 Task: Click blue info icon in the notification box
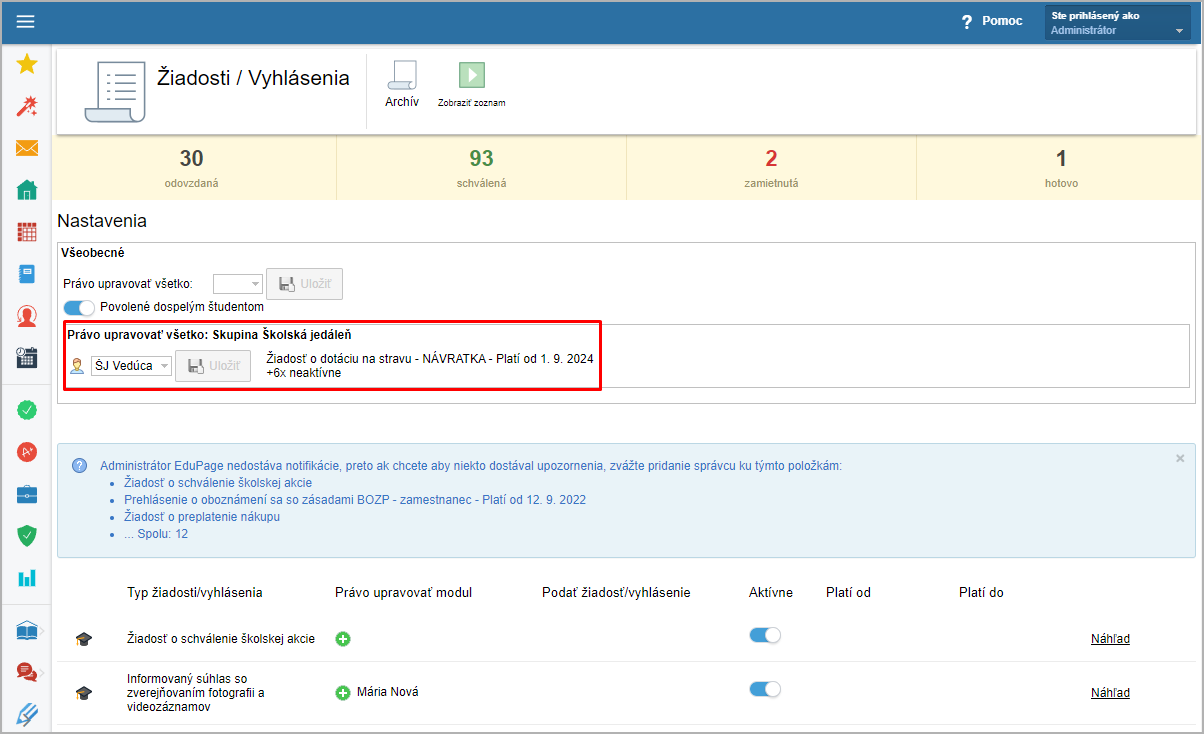(x=79, y=466)
